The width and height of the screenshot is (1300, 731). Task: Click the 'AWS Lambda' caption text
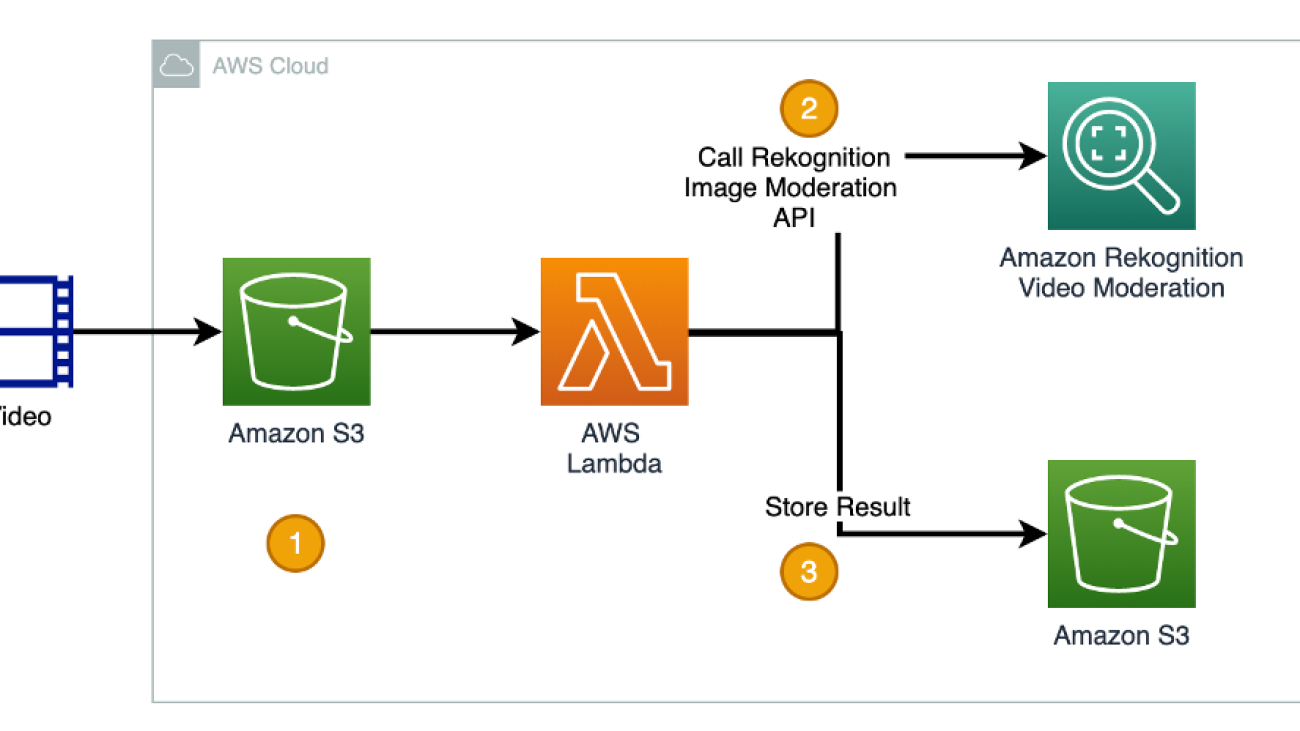click(614, 449)
